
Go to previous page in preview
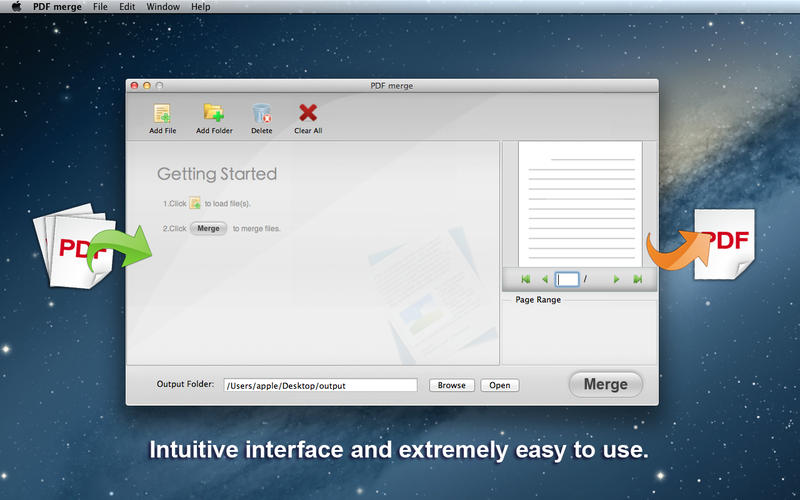click(x=545, y=280)
